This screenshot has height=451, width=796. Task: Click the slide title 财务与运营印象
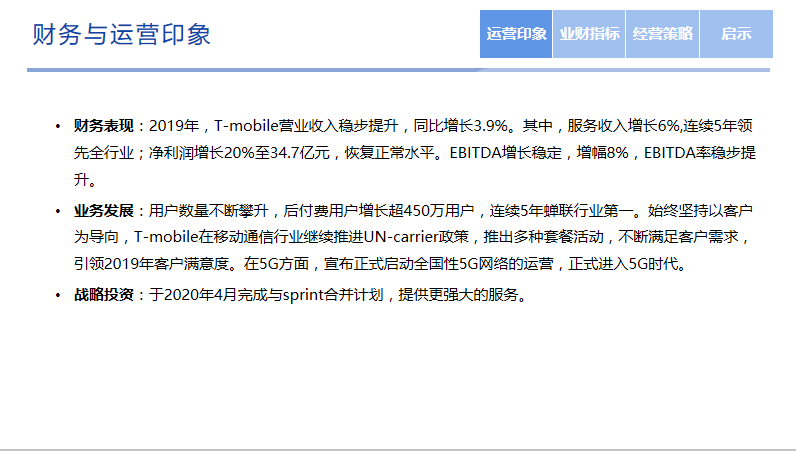coord(121,34)
